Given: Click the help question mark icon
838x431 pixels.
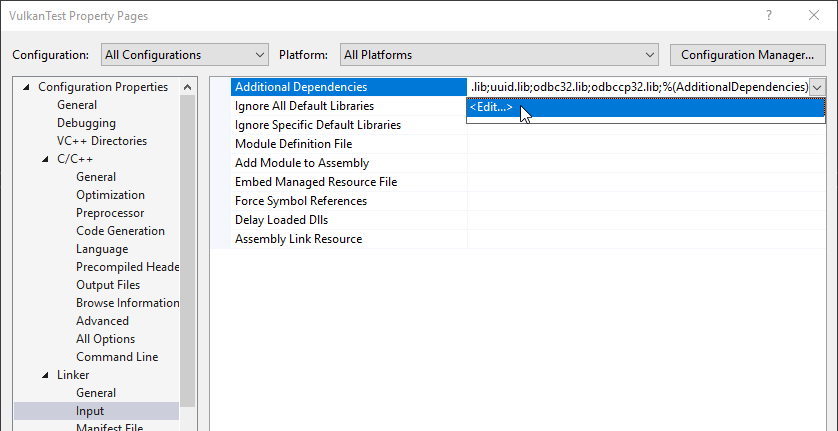Looking at the screenshot, I should coord(769,16).
